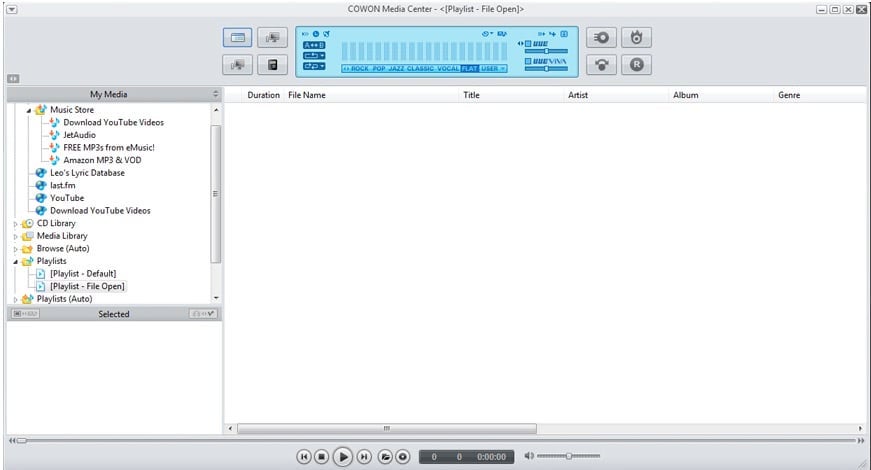
Task: Open the title bar menu dropdown arrow
Action: [x=12, y=10]
